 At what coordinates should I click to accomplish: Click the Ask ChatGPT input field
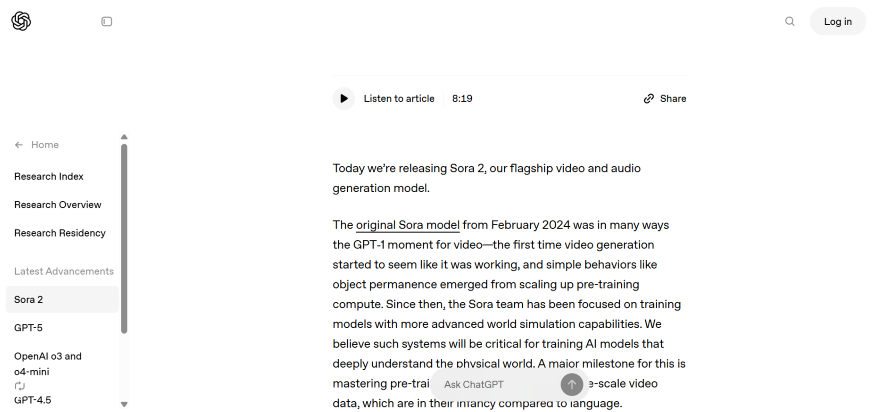pos(495,384)
